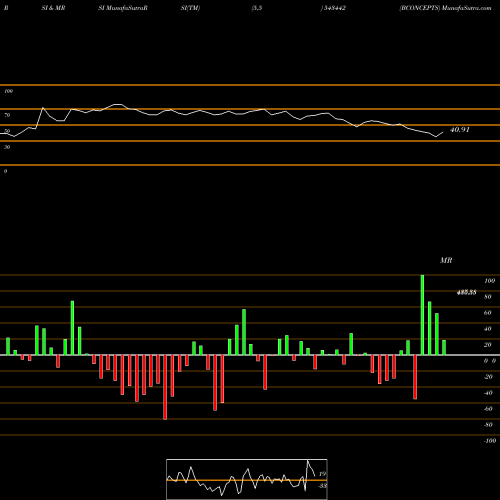Click the MR label above the histogram
500x500 pixels.
tap(446, 260)
